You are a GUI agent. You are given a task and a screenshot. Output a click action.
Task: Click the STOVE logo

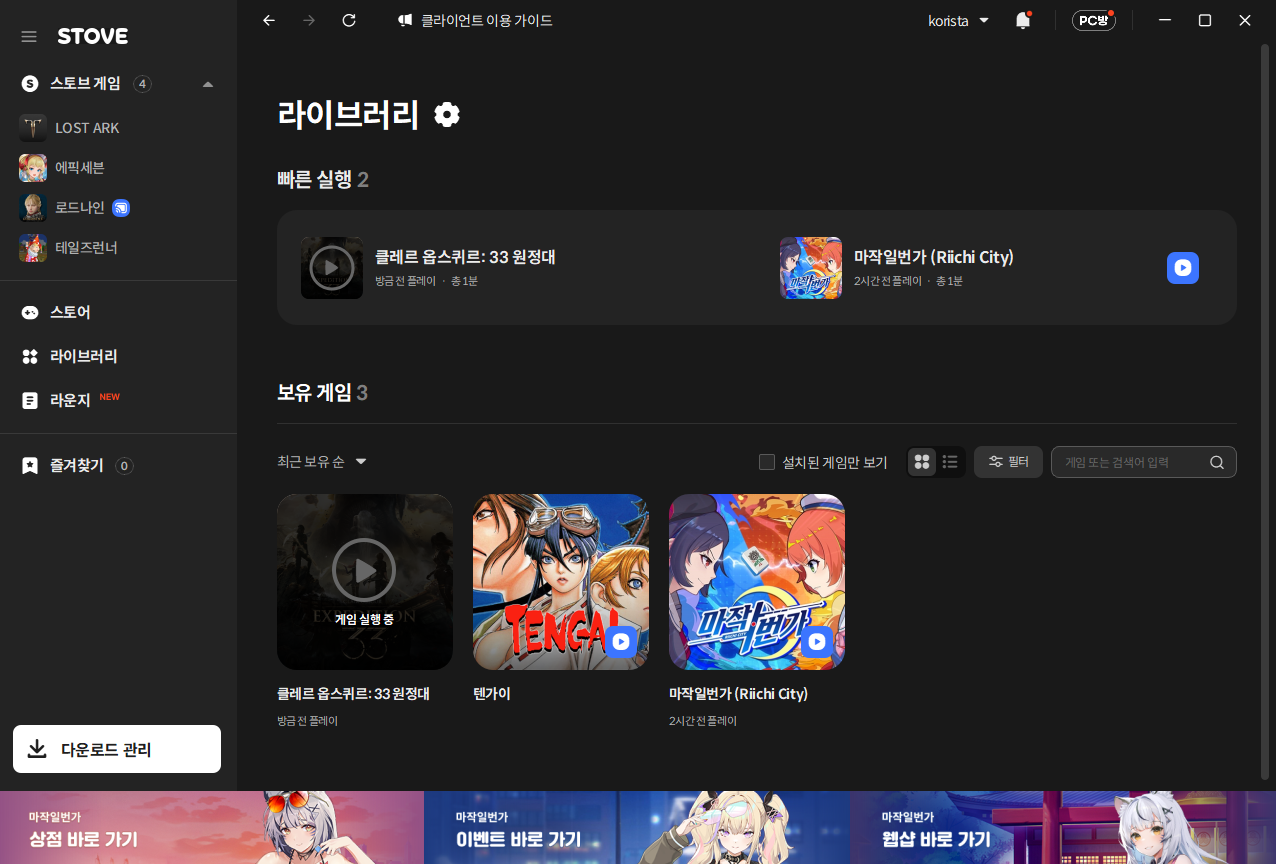point(93,37)
